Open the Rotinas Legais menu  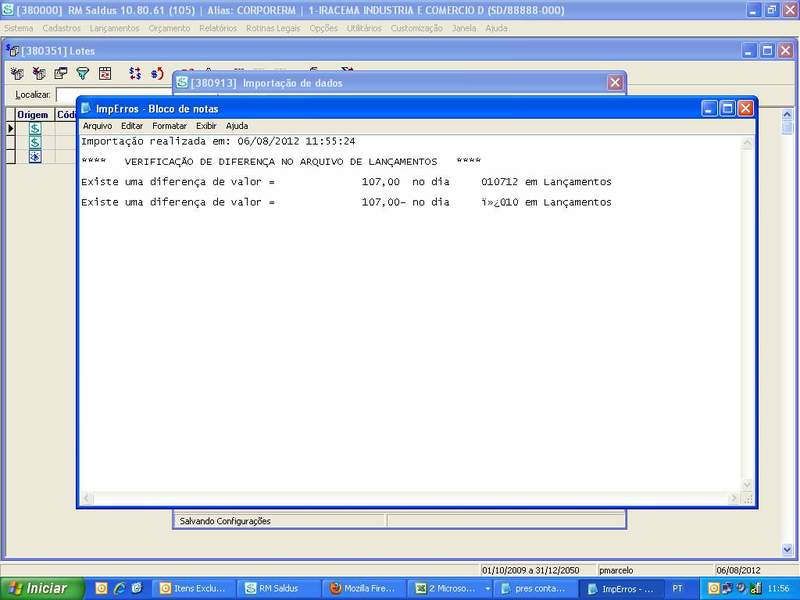[x=273, y=29]
